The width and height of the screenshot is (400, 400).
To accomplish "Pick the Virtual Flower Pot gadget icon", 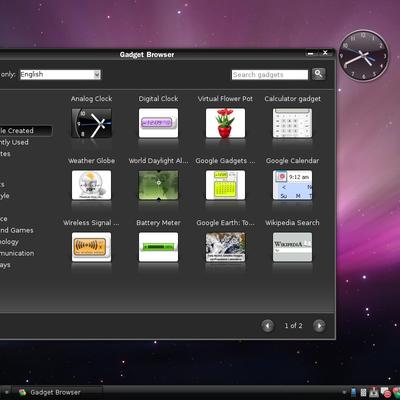I will (x=225, y=123).
